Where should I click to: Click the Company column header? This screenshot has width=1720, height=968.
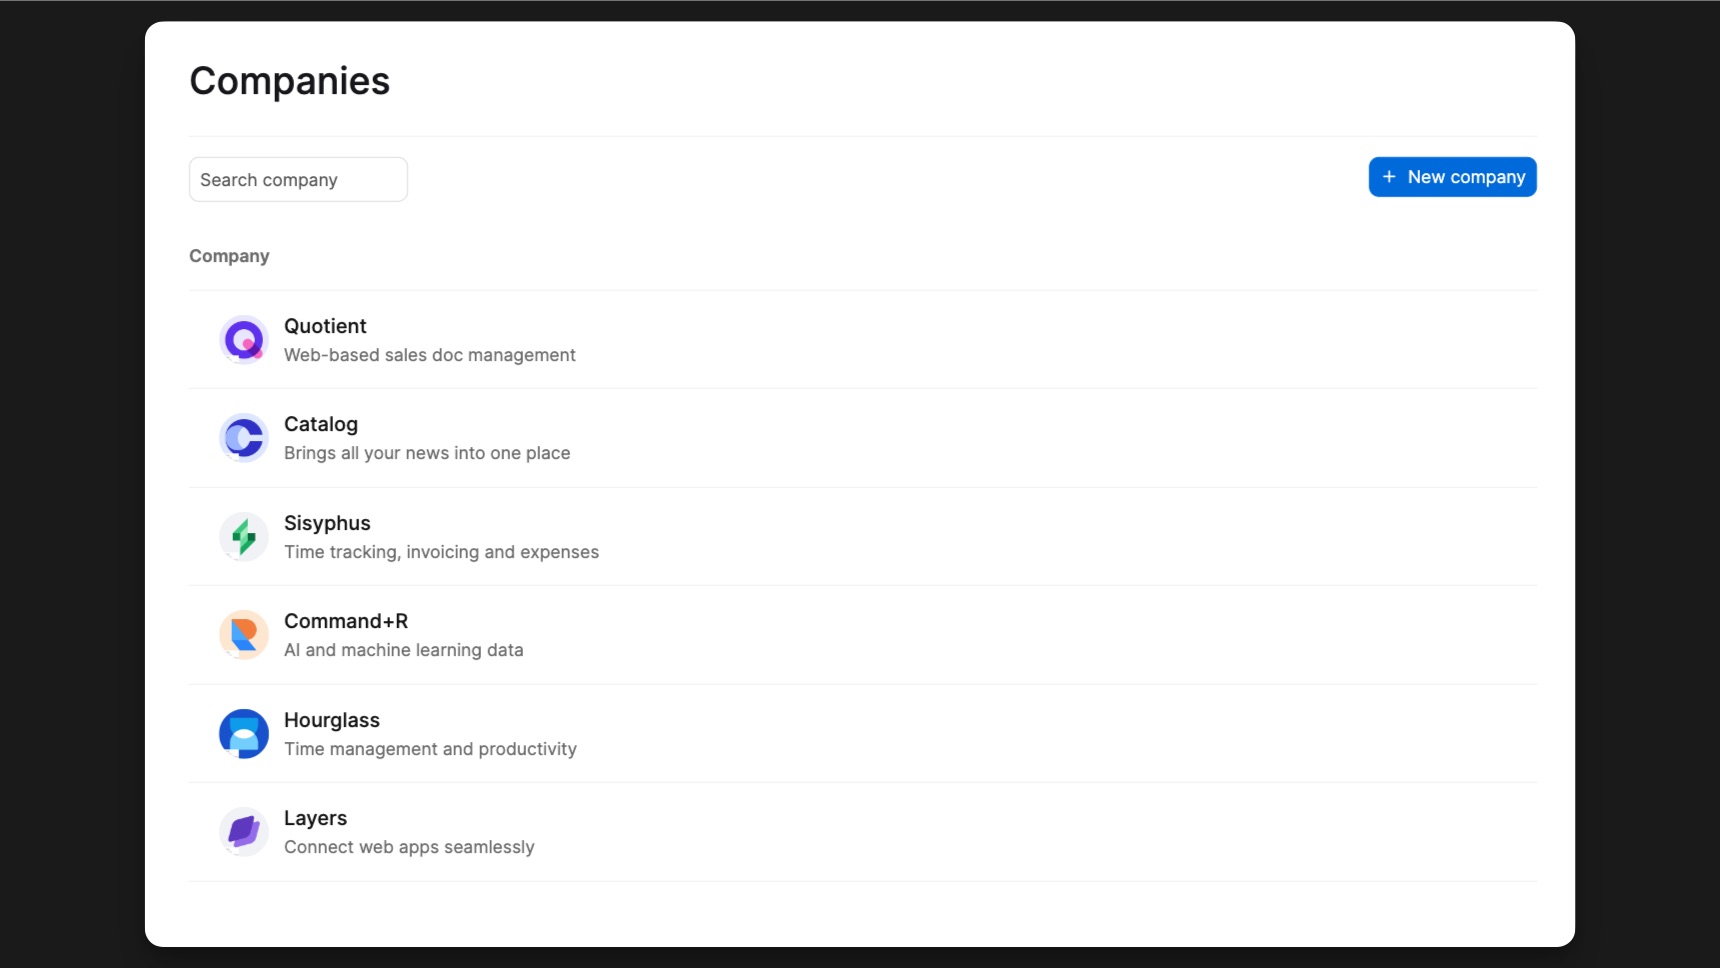229,256
